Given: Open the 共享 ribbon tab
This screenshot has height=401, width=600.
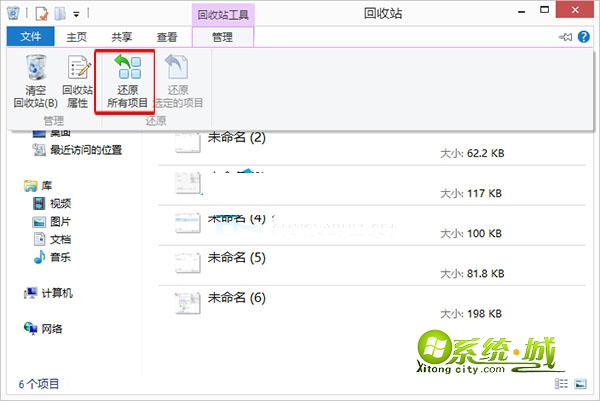Looking at the screenshot, I should pos(123,37).
